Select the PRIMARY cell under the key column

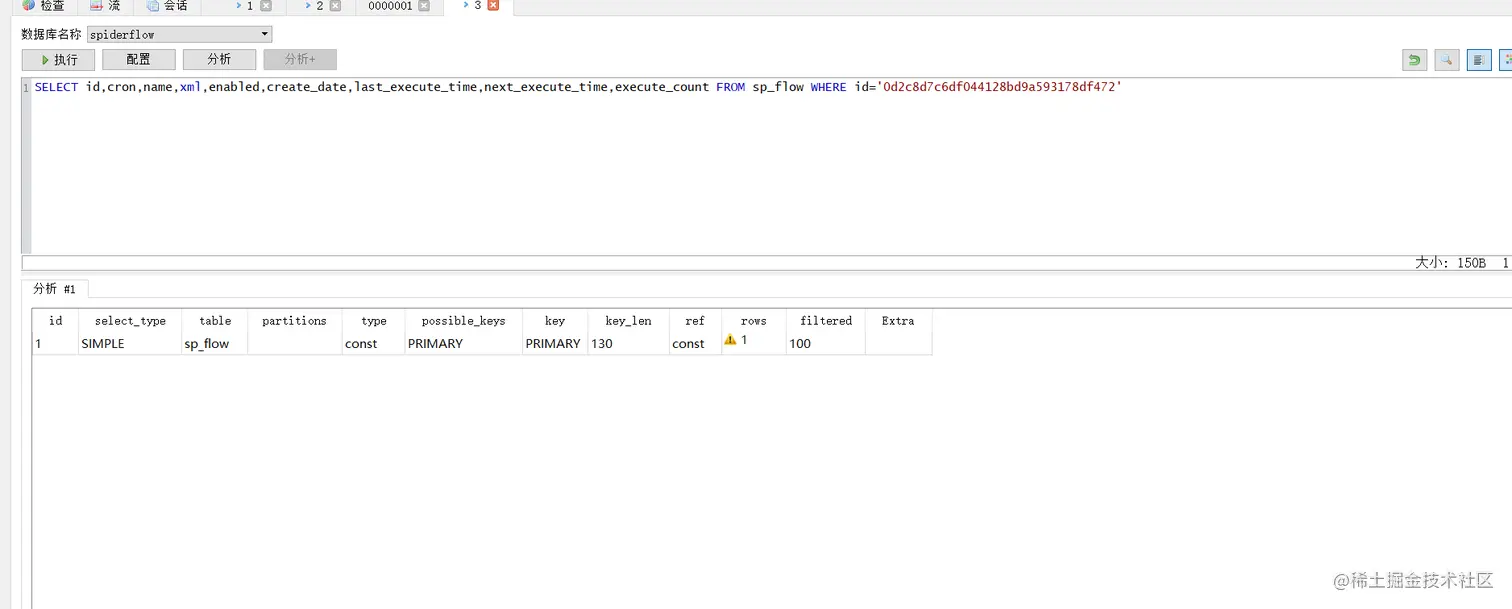coord(555,343)
